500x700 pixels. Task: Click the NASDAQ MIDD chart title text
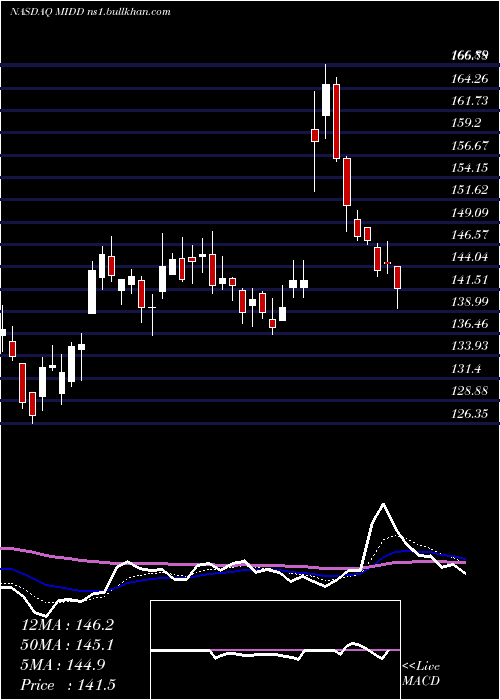tap(90, 12)
